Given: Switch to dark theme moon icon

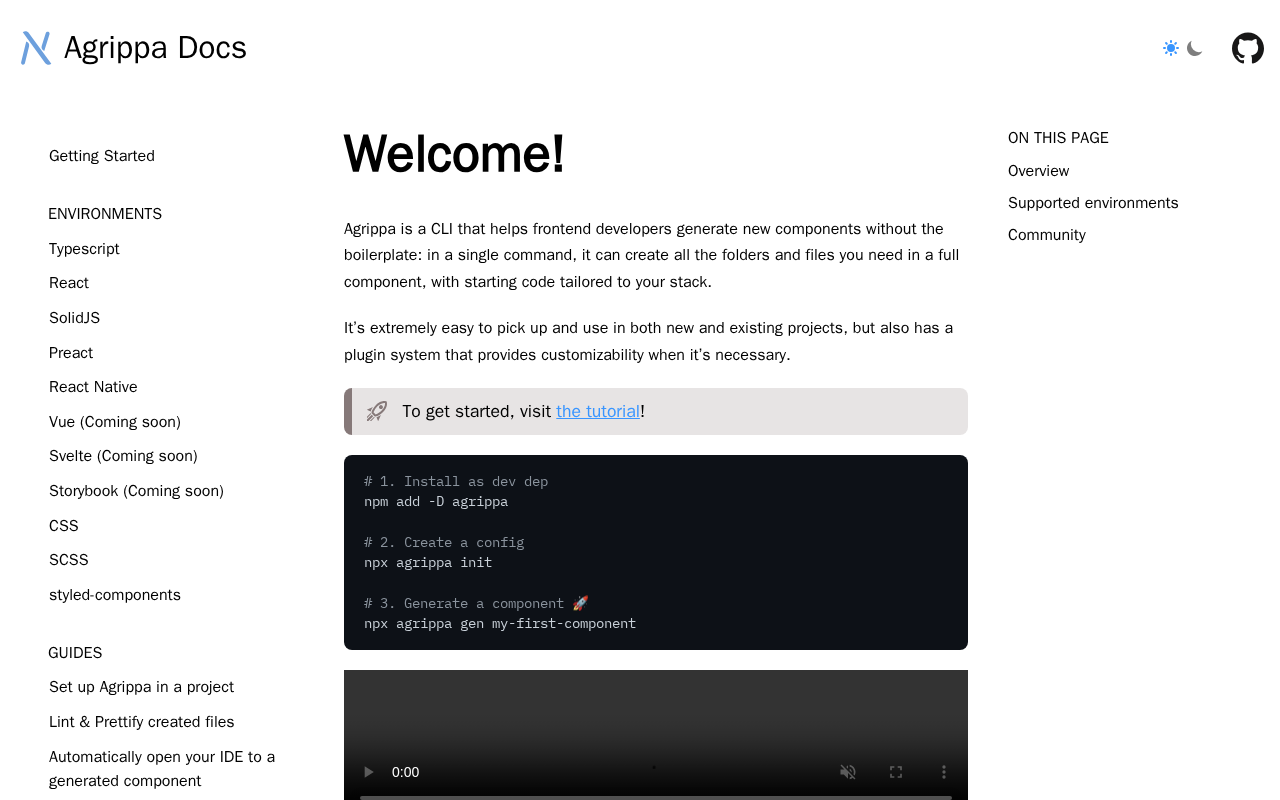Looking at the screenshot, I should tap(1194, 48).
